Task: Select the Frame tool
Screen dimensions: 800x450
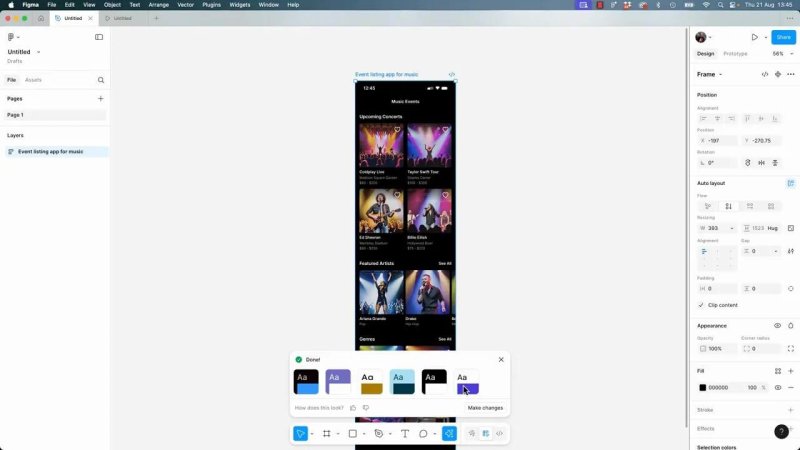Action: click(327, 434)
